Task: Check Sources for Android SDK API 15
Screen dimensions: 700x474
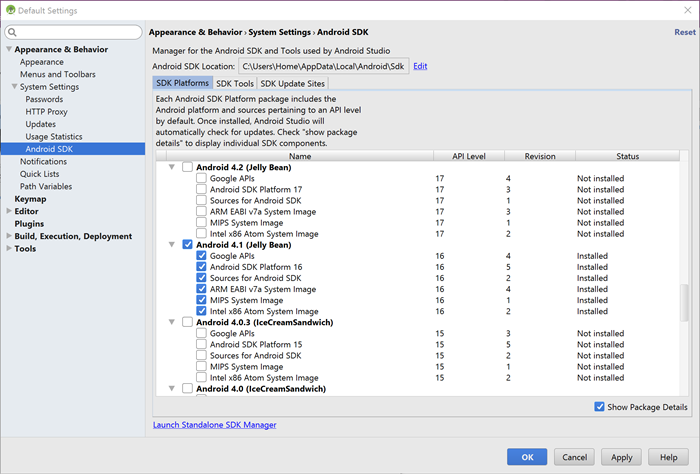Action: pos(201,355)
